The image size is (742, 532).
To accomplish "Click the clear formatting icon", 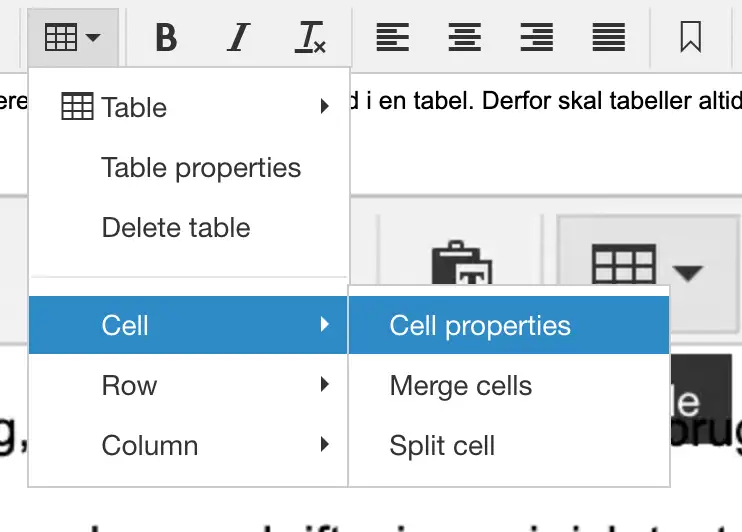I will (x=310, y=38).
